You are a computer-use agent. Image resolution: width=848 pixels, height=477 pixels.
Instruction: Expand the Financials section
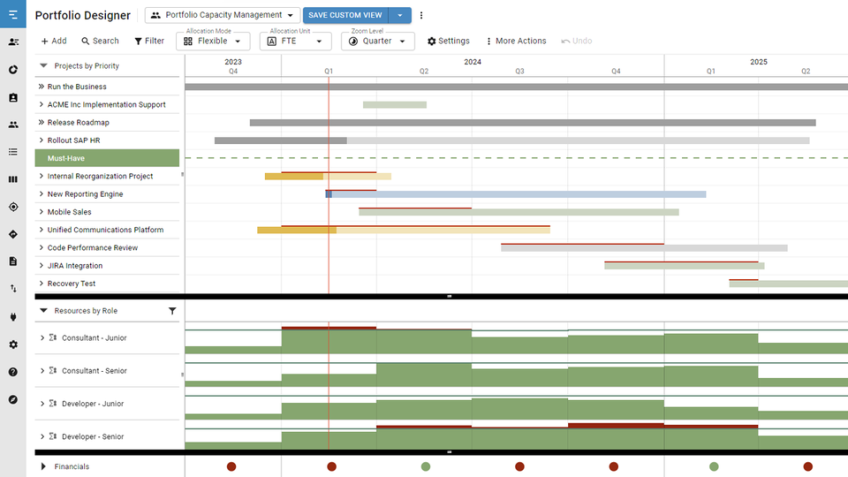tap(43, 467)
